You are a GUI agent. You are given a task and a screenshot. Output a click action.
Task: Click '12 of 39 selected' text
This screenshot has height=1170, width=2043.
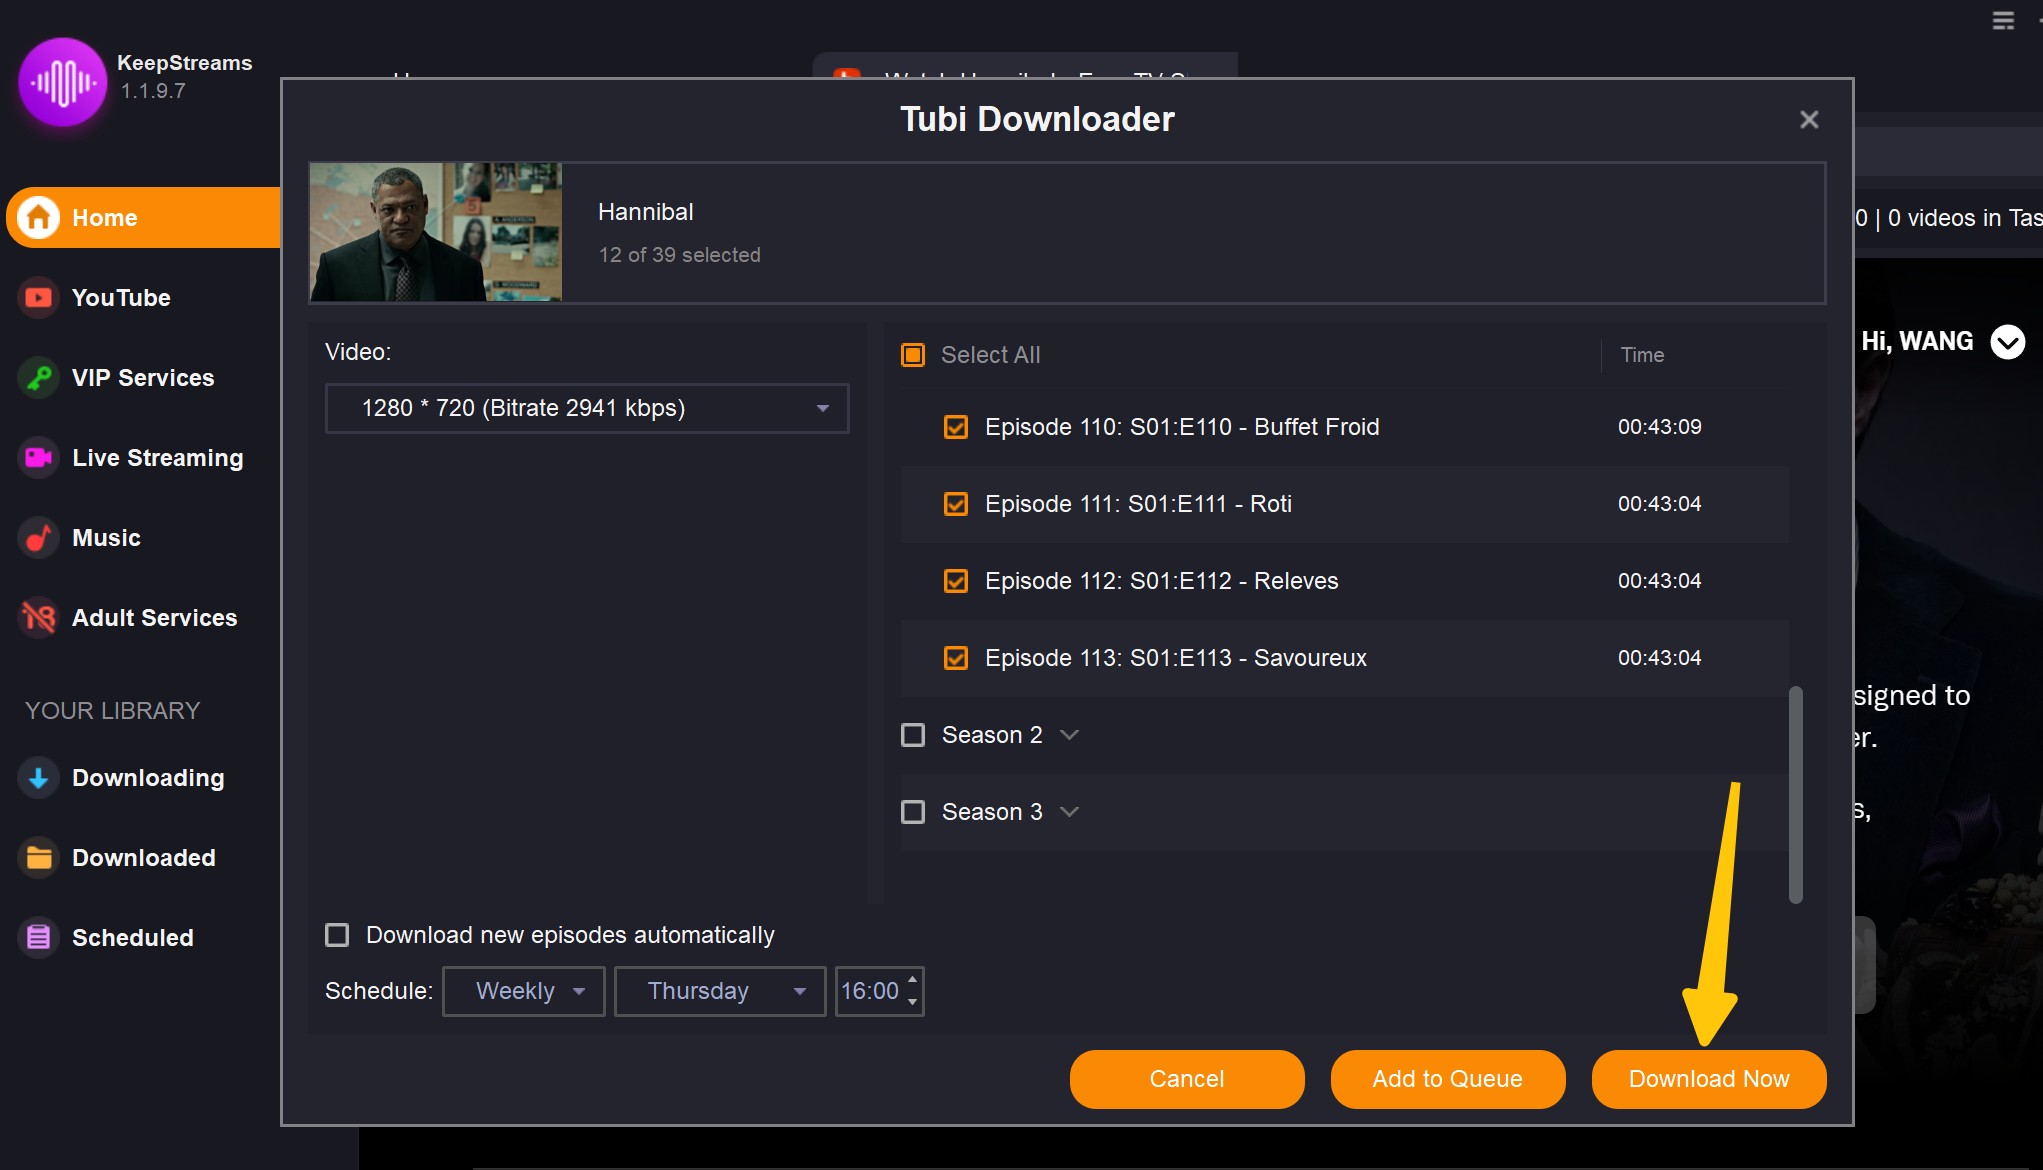[x=680, y=255]
